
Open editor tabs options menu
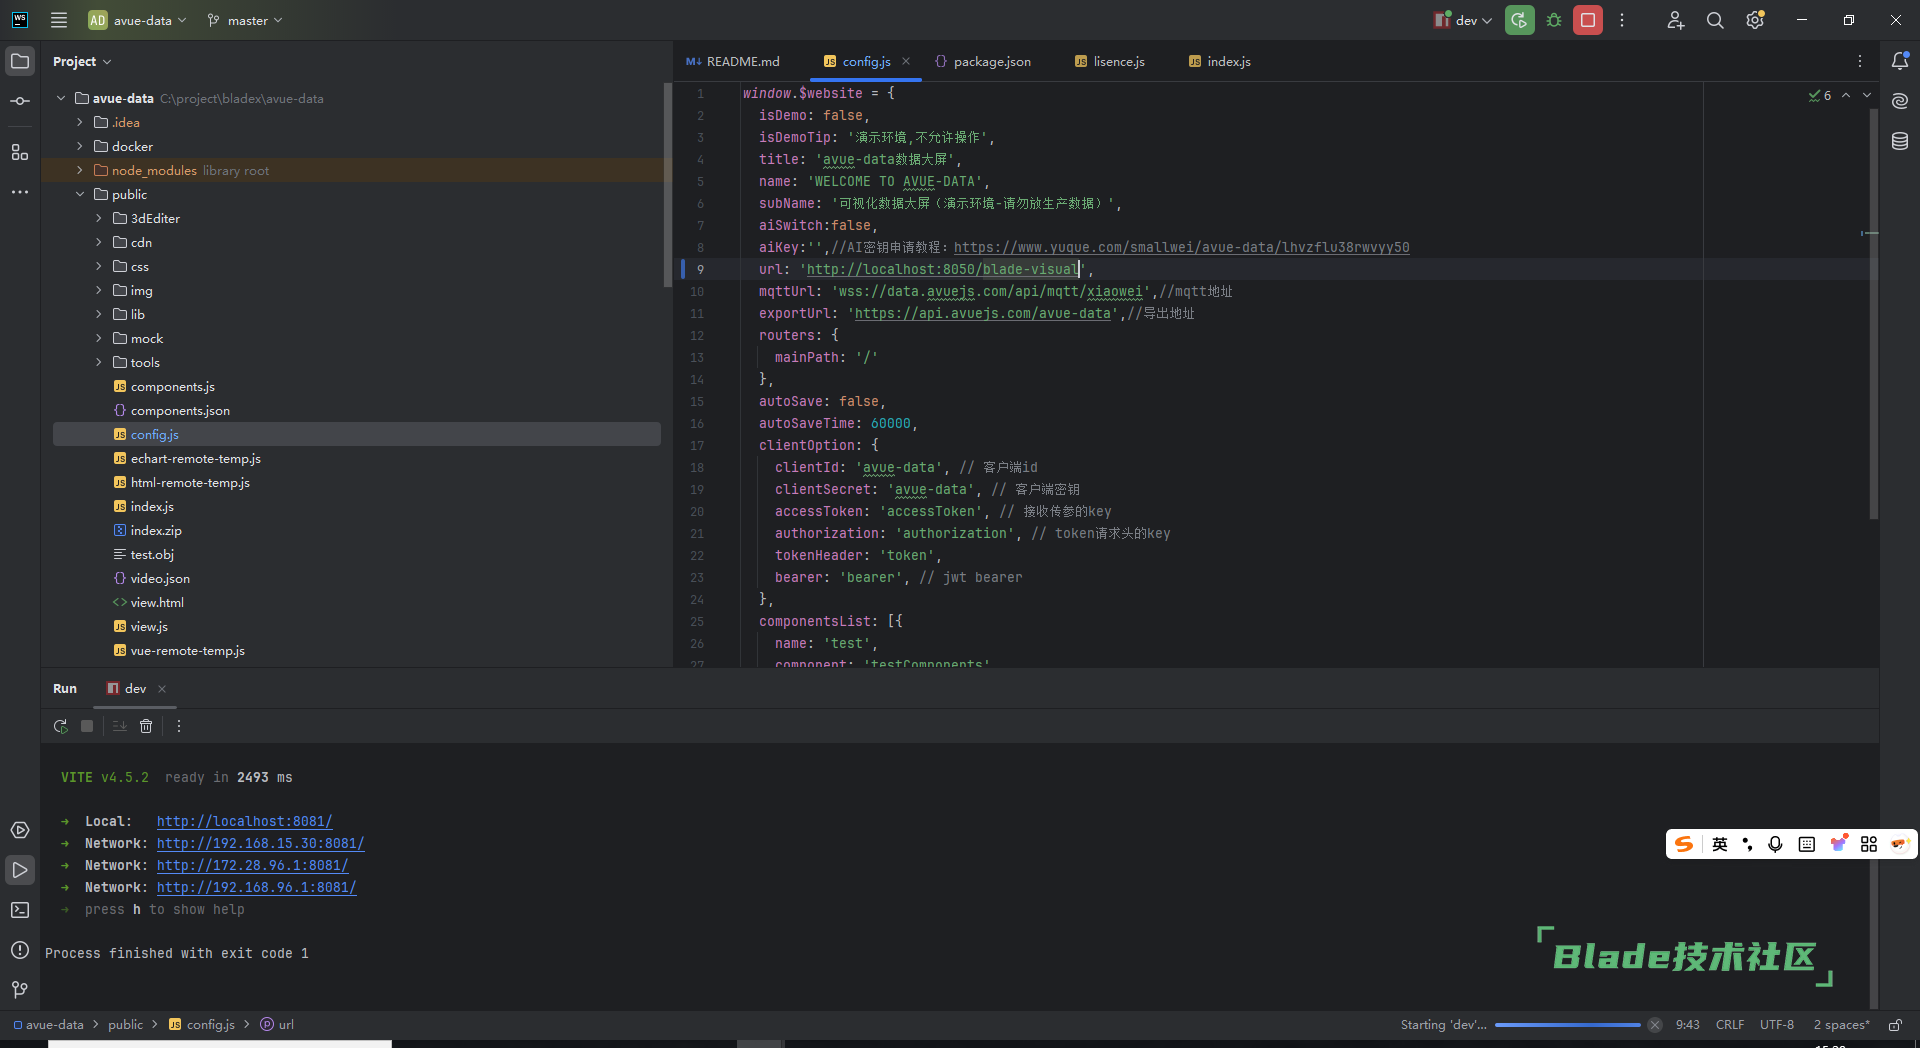(x=1860, y=61)
